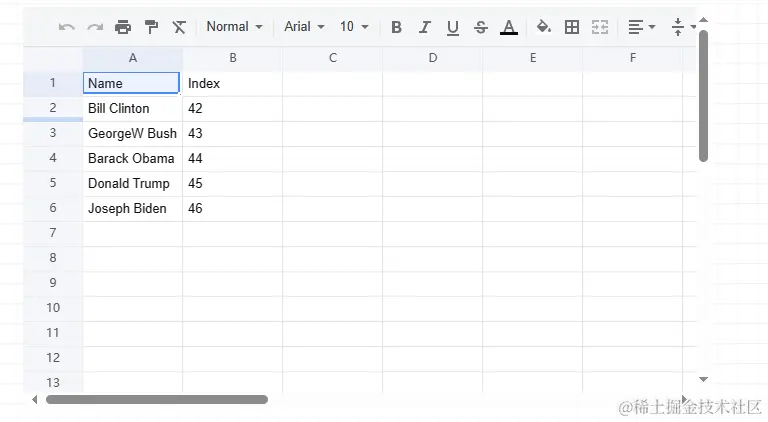Viewport: 768px width, 422px height.
Task: Toggle Bold formatting
Action: (x=397, y=27)
